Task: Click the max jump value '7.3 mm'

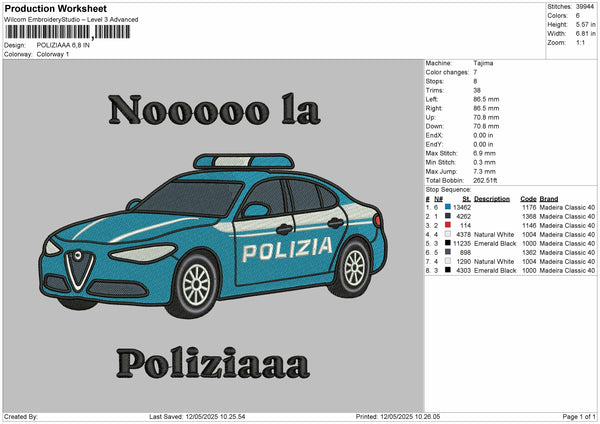Action: pyautogui.click(x=484, y=171)
